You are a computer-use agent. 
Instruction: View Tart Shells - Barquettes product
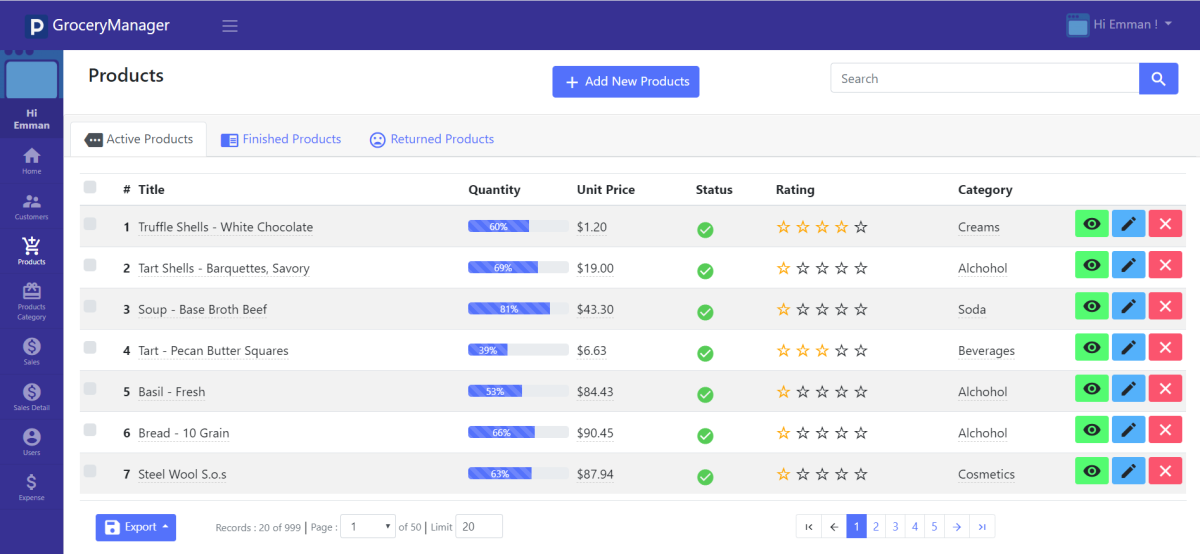point(1092,266)
